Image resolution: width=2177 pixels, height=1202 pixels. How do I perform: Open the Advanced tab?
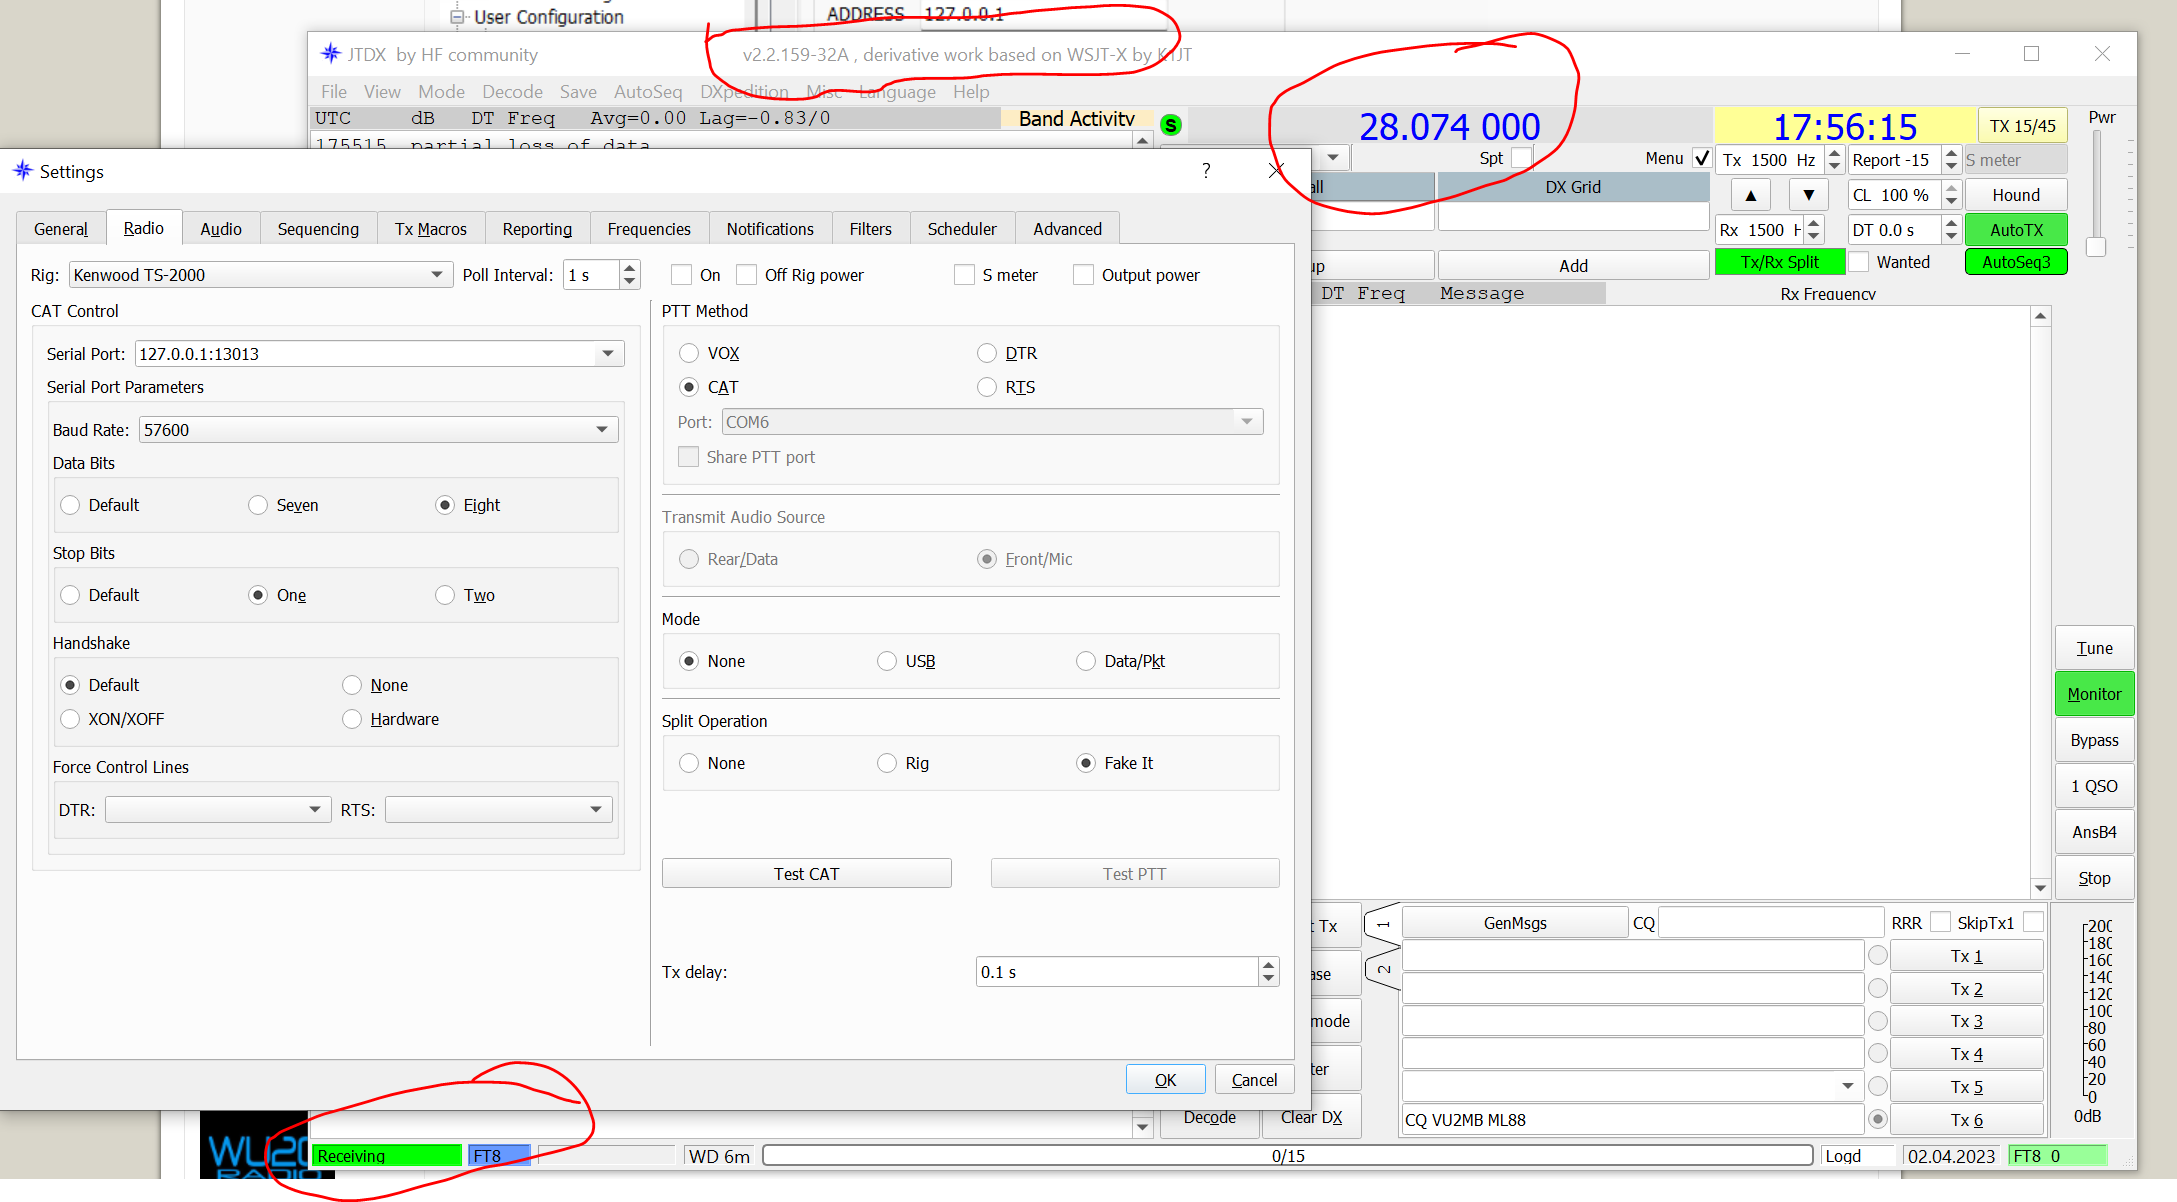point(1067,229)
